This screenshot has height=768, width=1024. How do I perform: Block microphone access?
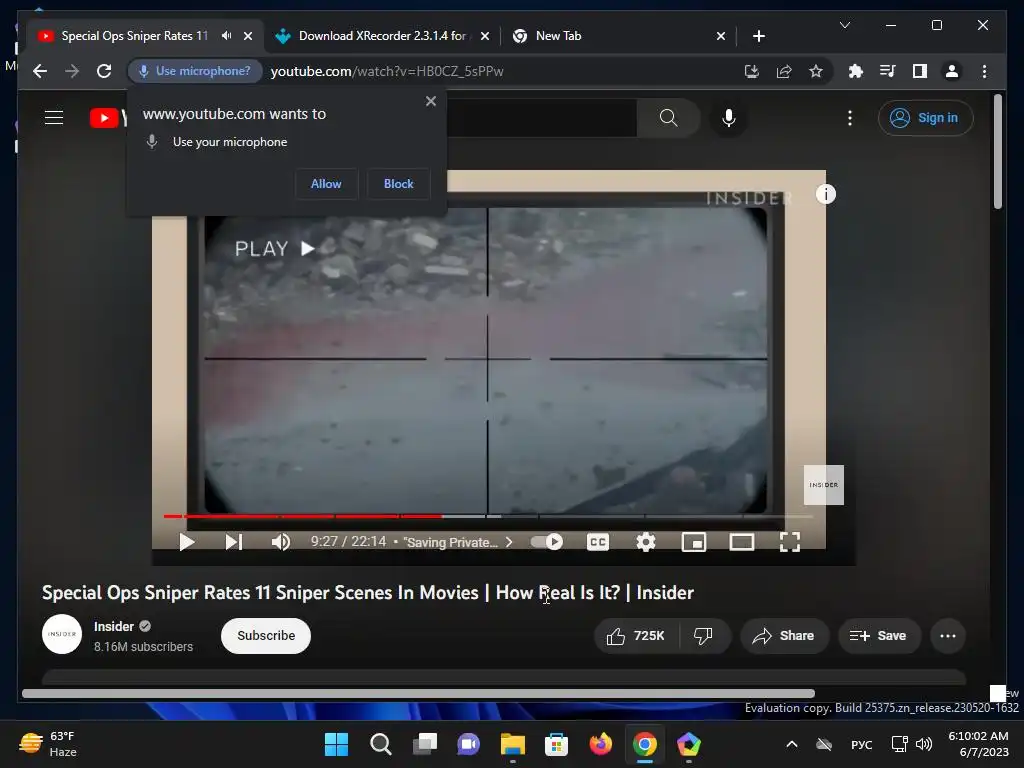click(x=398, y=184)
